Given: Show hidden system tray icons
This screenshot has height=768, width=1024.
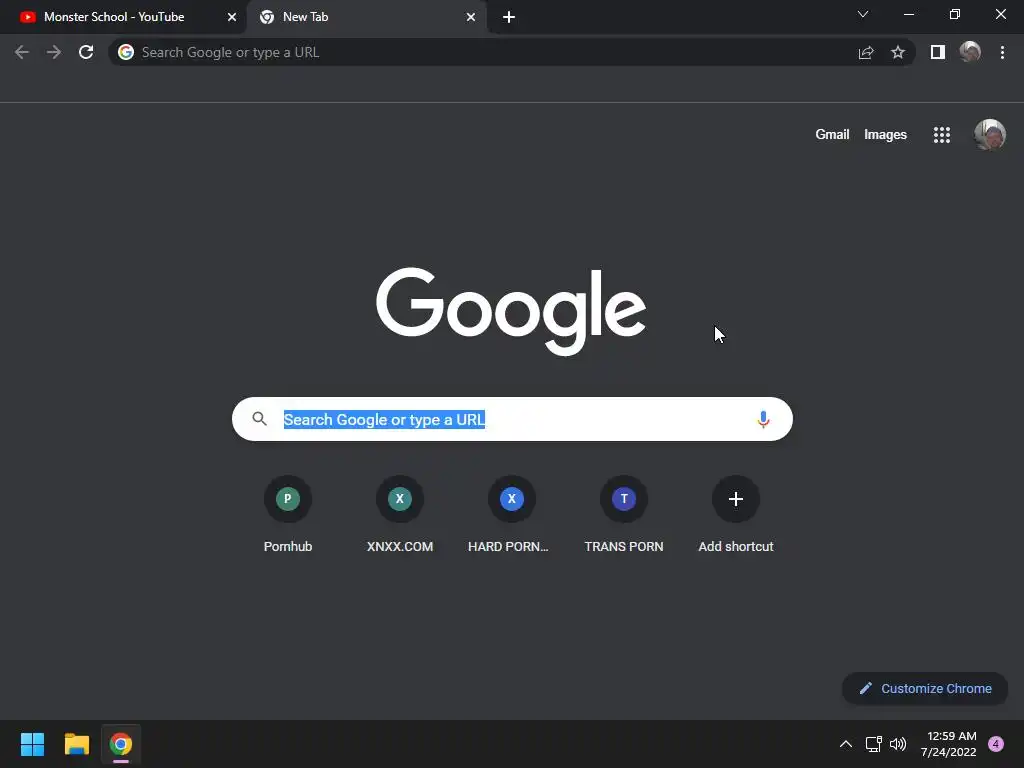Looking at the screenshot, I should coord(846,744).
